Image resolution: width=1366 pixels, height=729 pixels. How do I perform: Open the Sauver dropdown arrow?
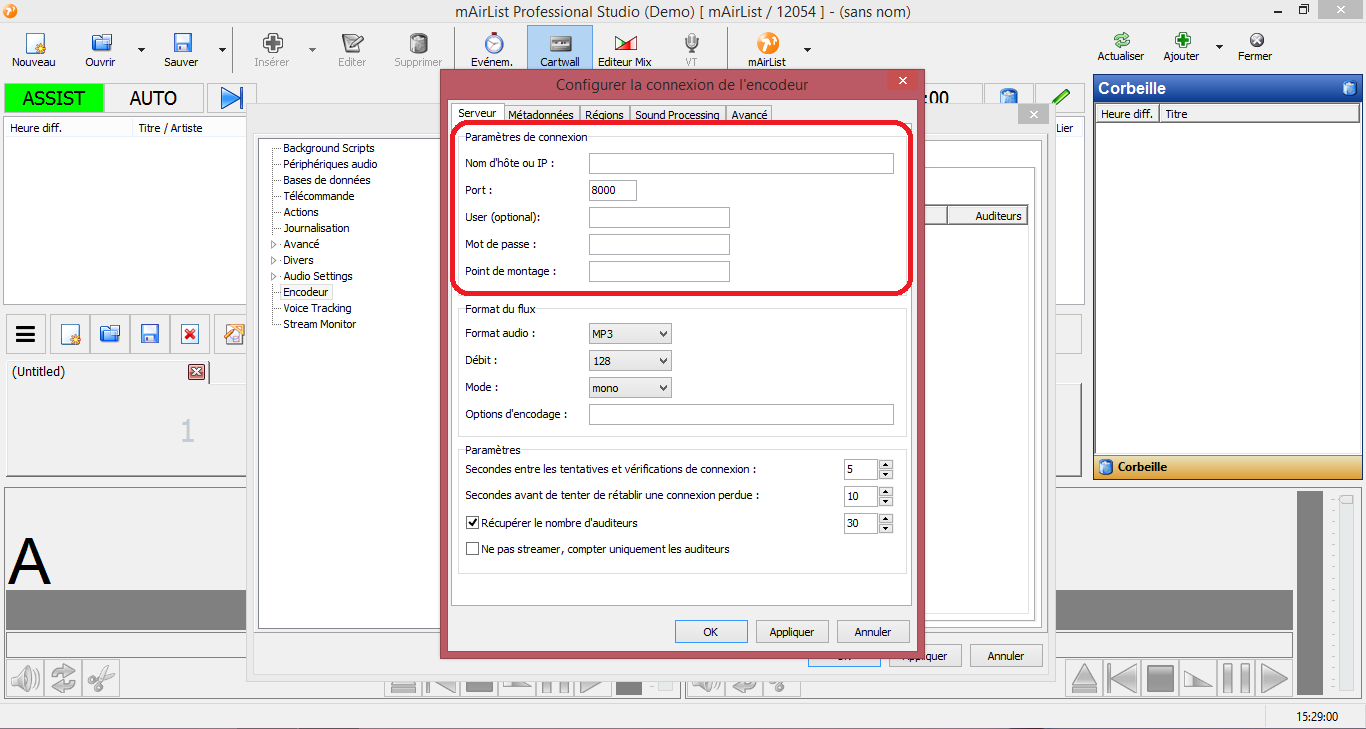tap(222, 49)
